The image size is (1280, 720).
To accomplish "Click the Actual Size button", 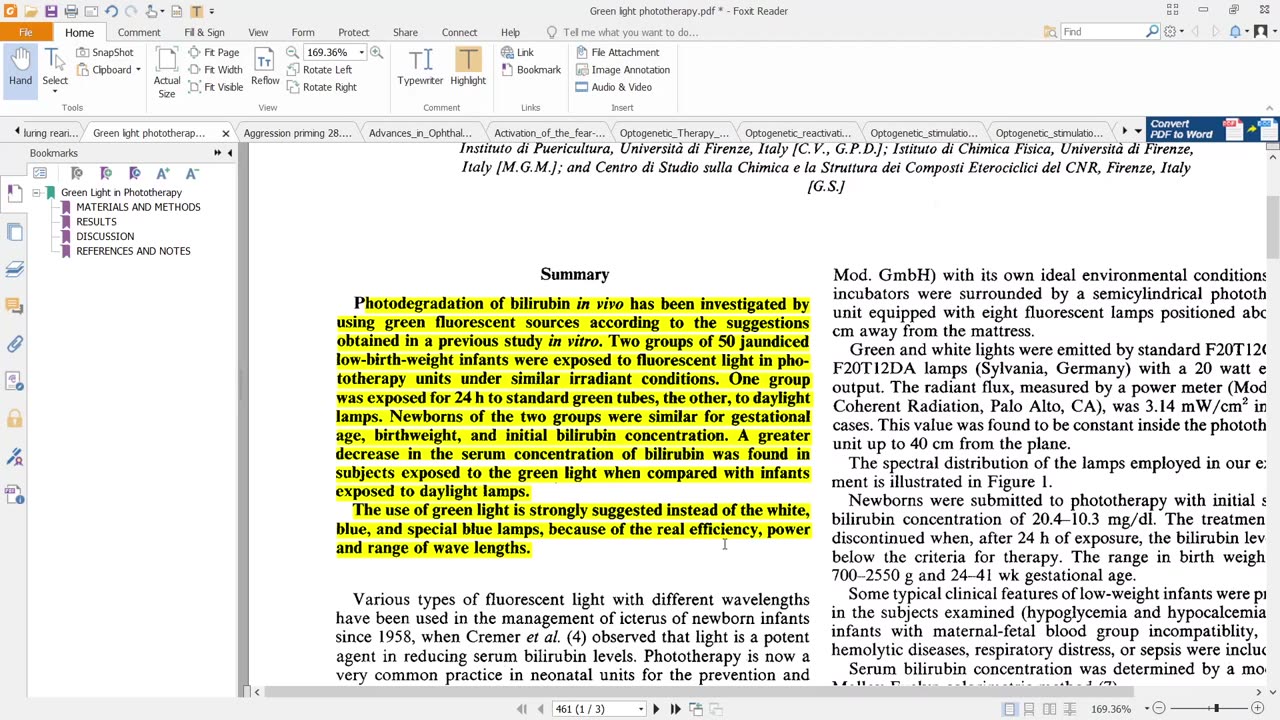I will point(167,72).
